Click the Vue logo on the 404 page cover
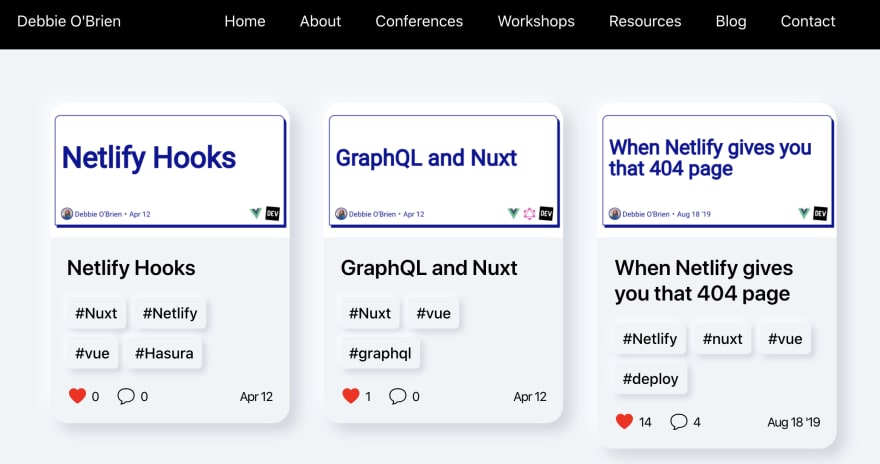 [804, 213]
